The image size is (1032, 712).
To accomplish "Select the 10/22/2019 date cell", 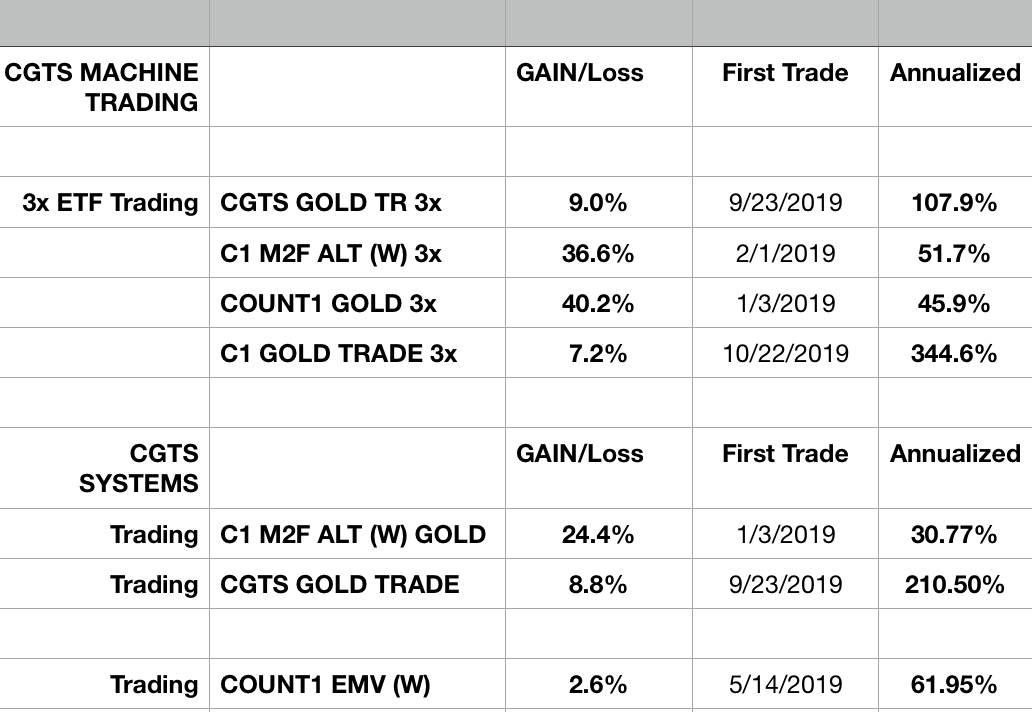I will coord(785,353).
